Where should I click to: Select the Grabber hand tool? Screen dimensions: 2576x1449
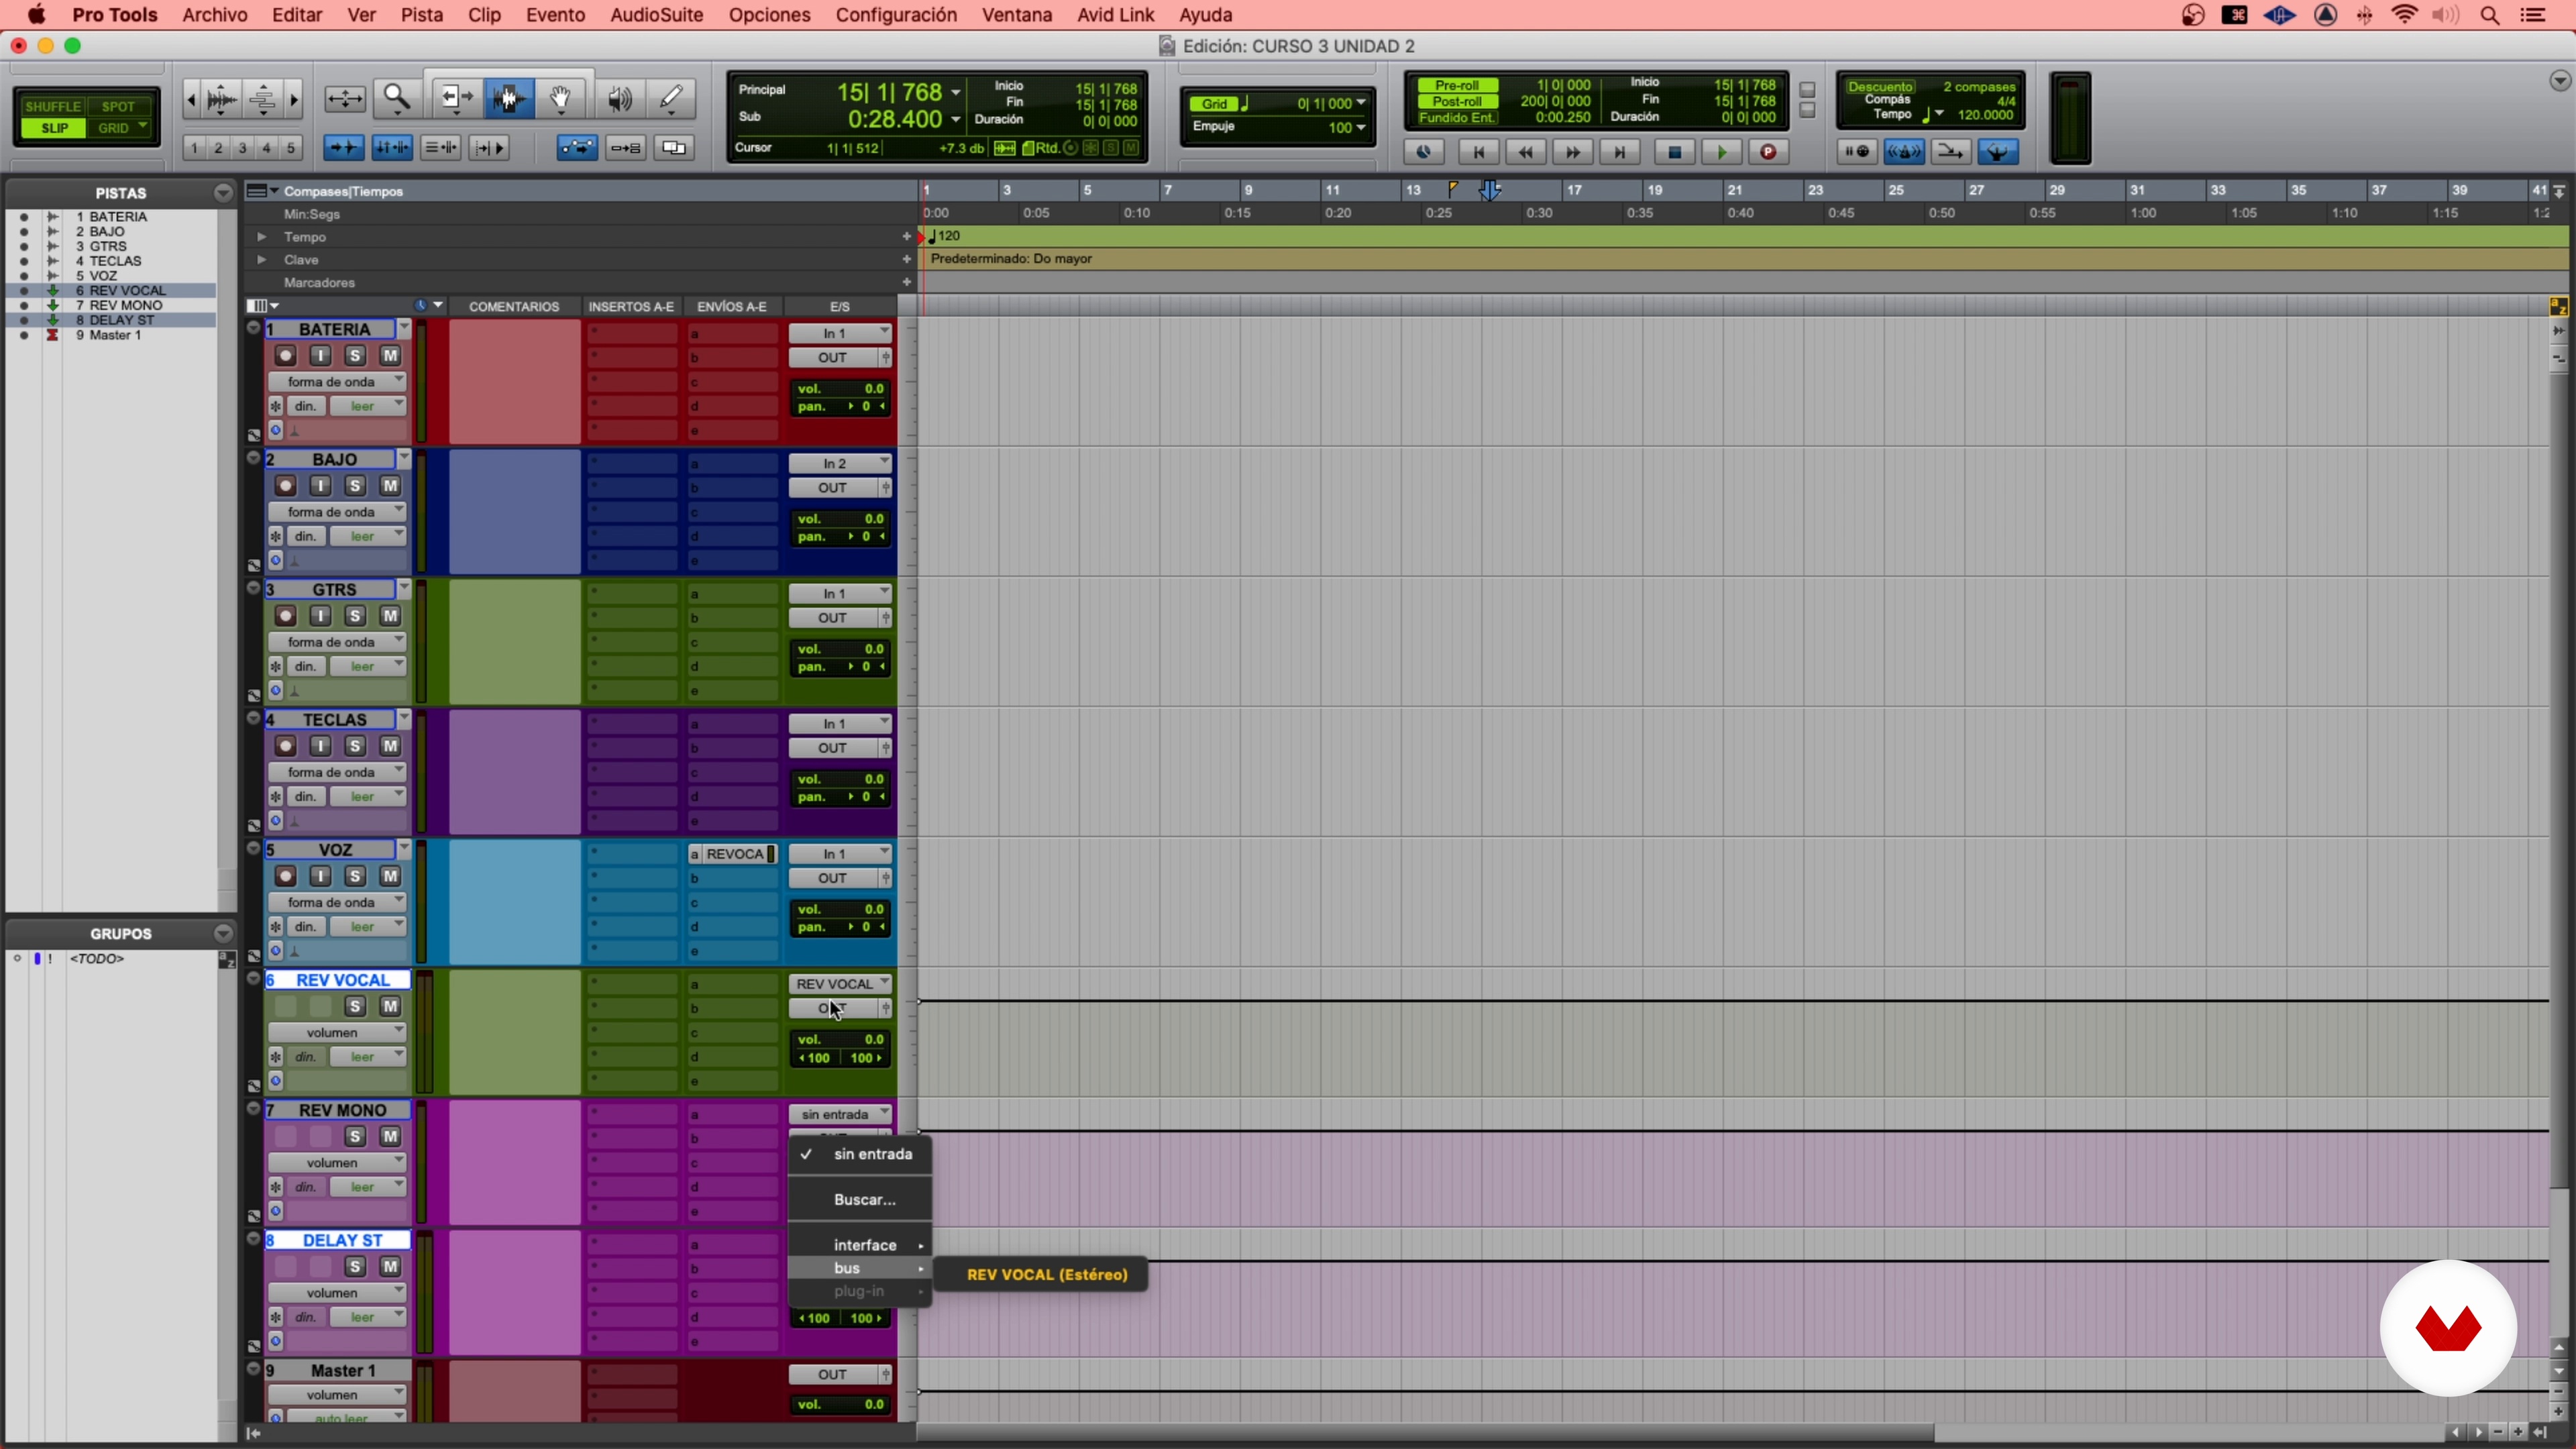[561, 98]
